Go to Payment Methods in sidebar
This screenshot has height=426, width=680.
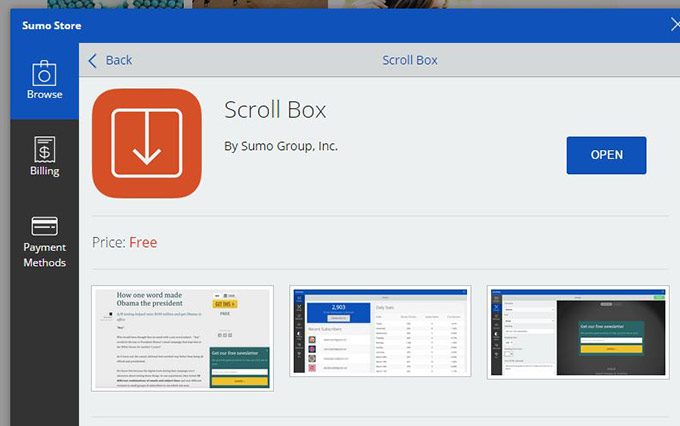44,242
